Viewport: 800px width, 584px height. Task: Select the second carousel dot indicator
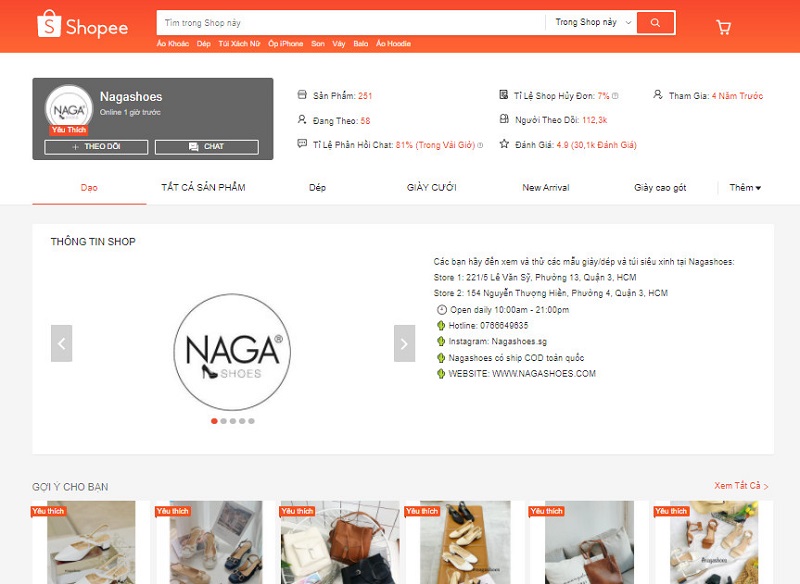click(223, 421)
